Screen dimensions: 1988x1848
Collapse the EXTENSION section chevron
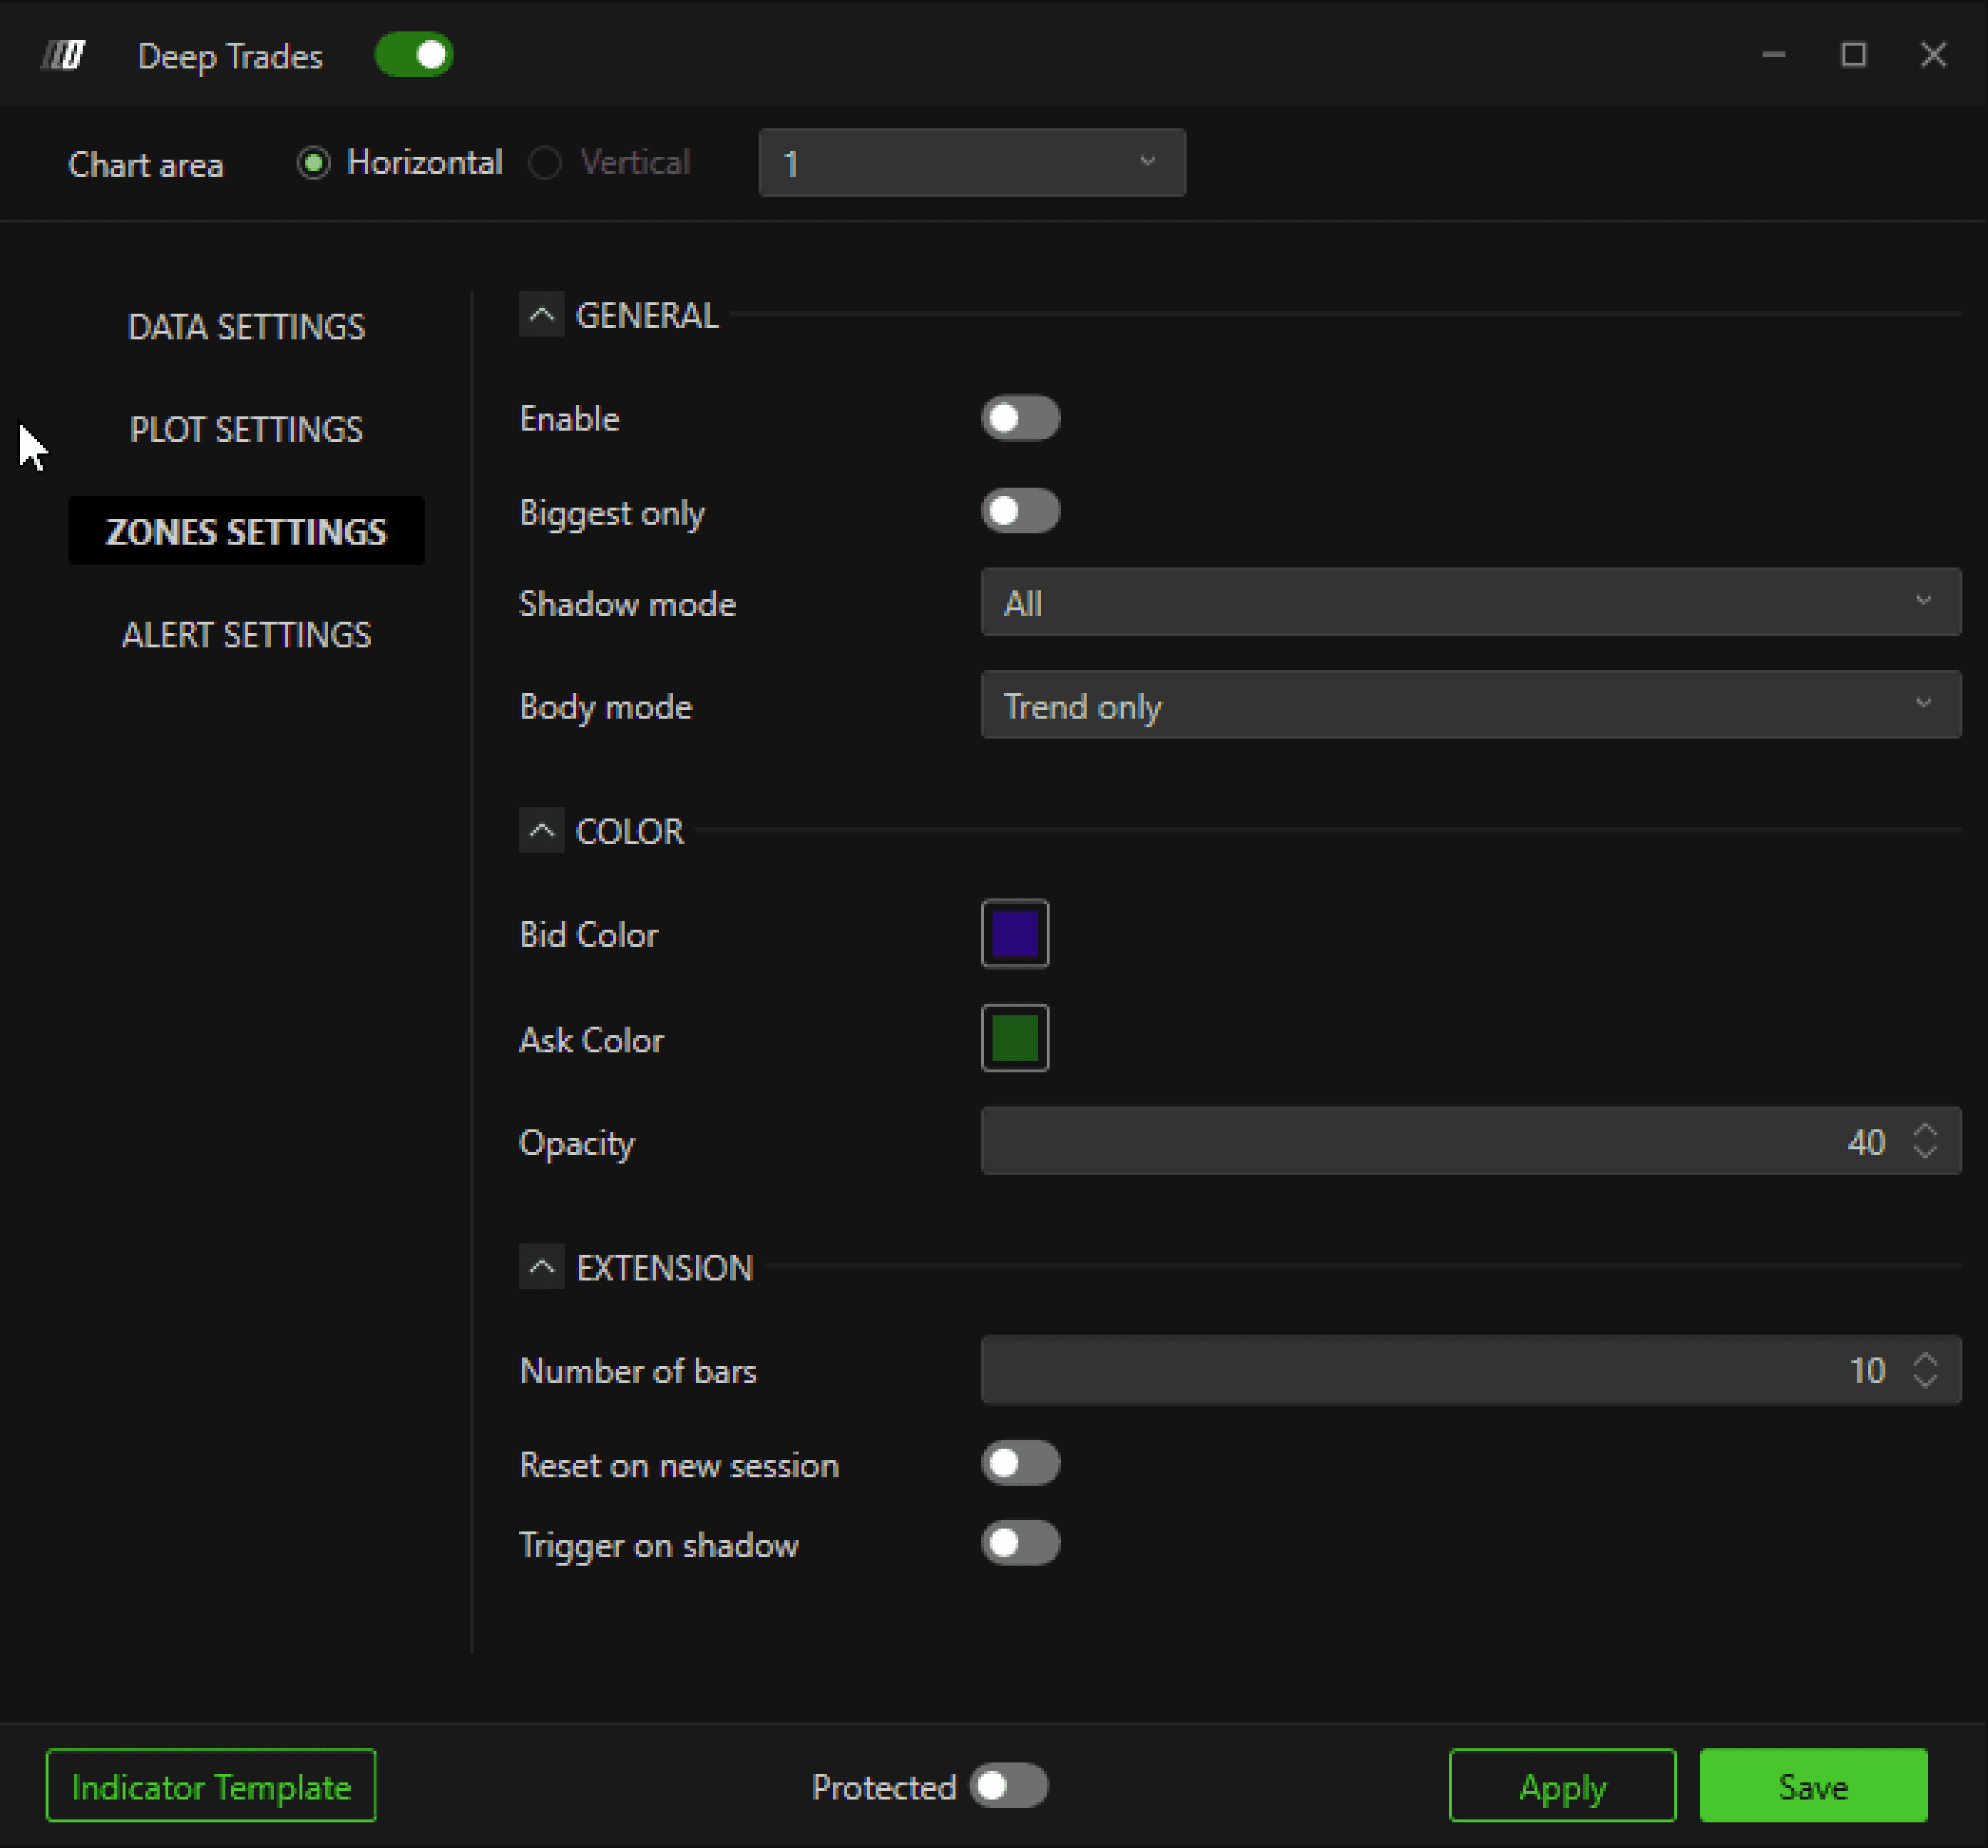point(541,1267)
